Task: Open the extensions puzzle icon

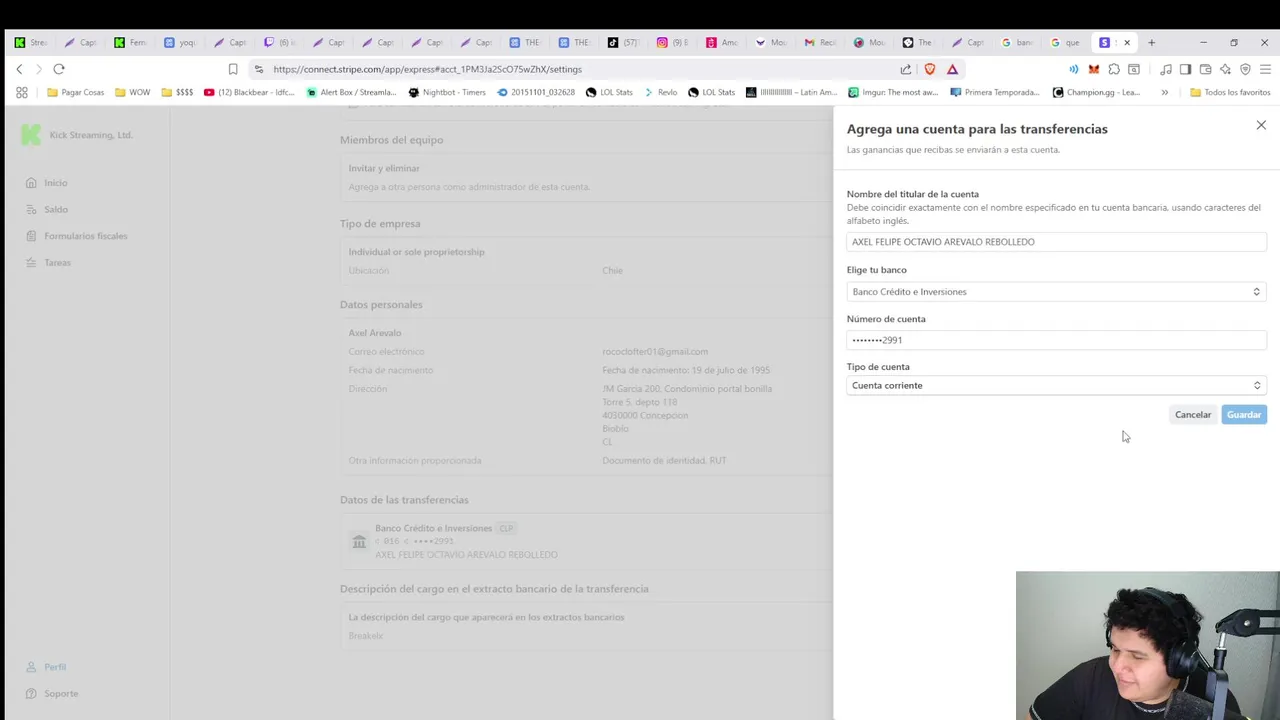Action: click(1114, 69)
